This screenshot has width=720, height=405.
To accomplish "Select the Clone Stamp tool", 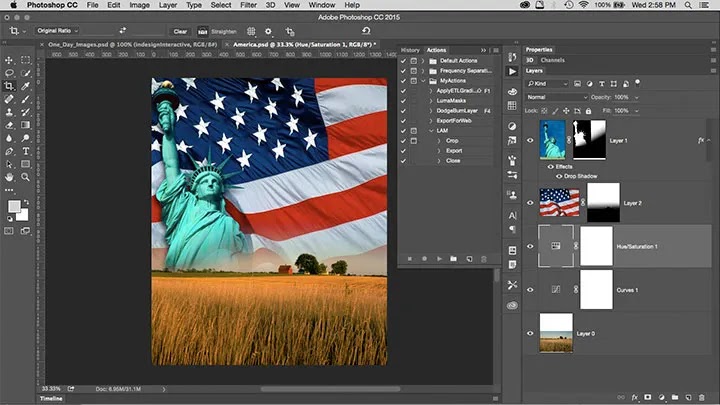I will [9, 112].
